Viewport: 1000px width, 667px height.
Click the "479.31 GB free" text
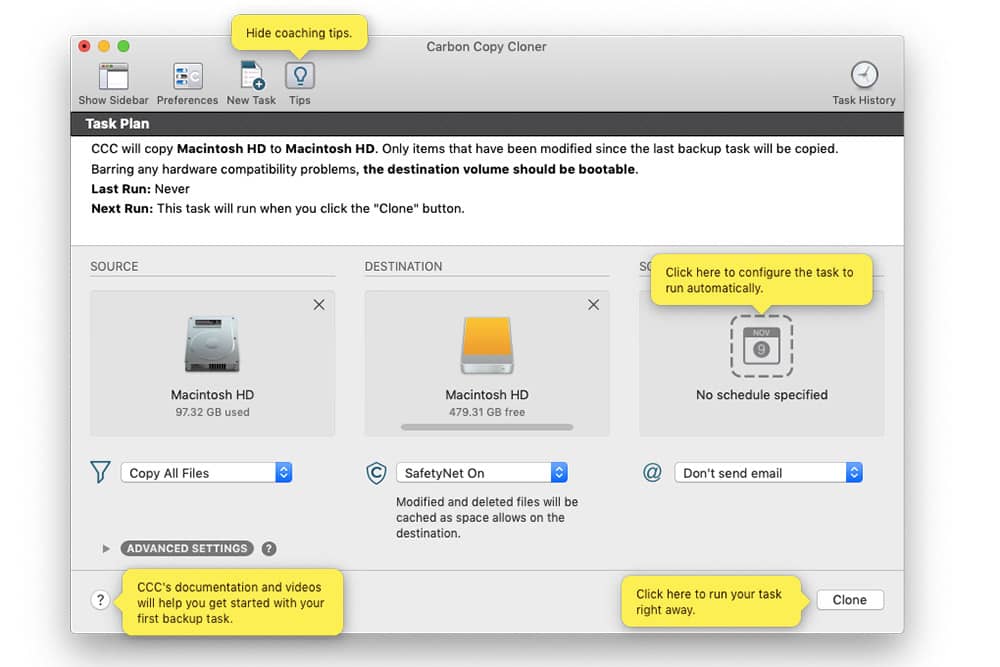pos(487,412)
